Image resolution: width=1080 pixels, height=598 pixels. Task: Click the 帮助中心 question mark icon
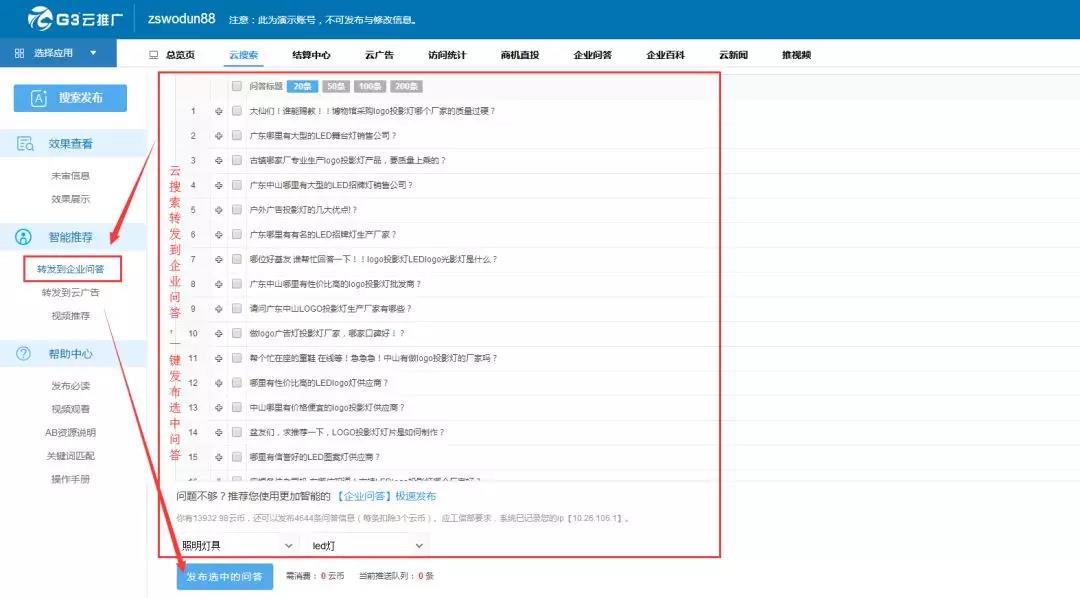(x=24, y=353)
